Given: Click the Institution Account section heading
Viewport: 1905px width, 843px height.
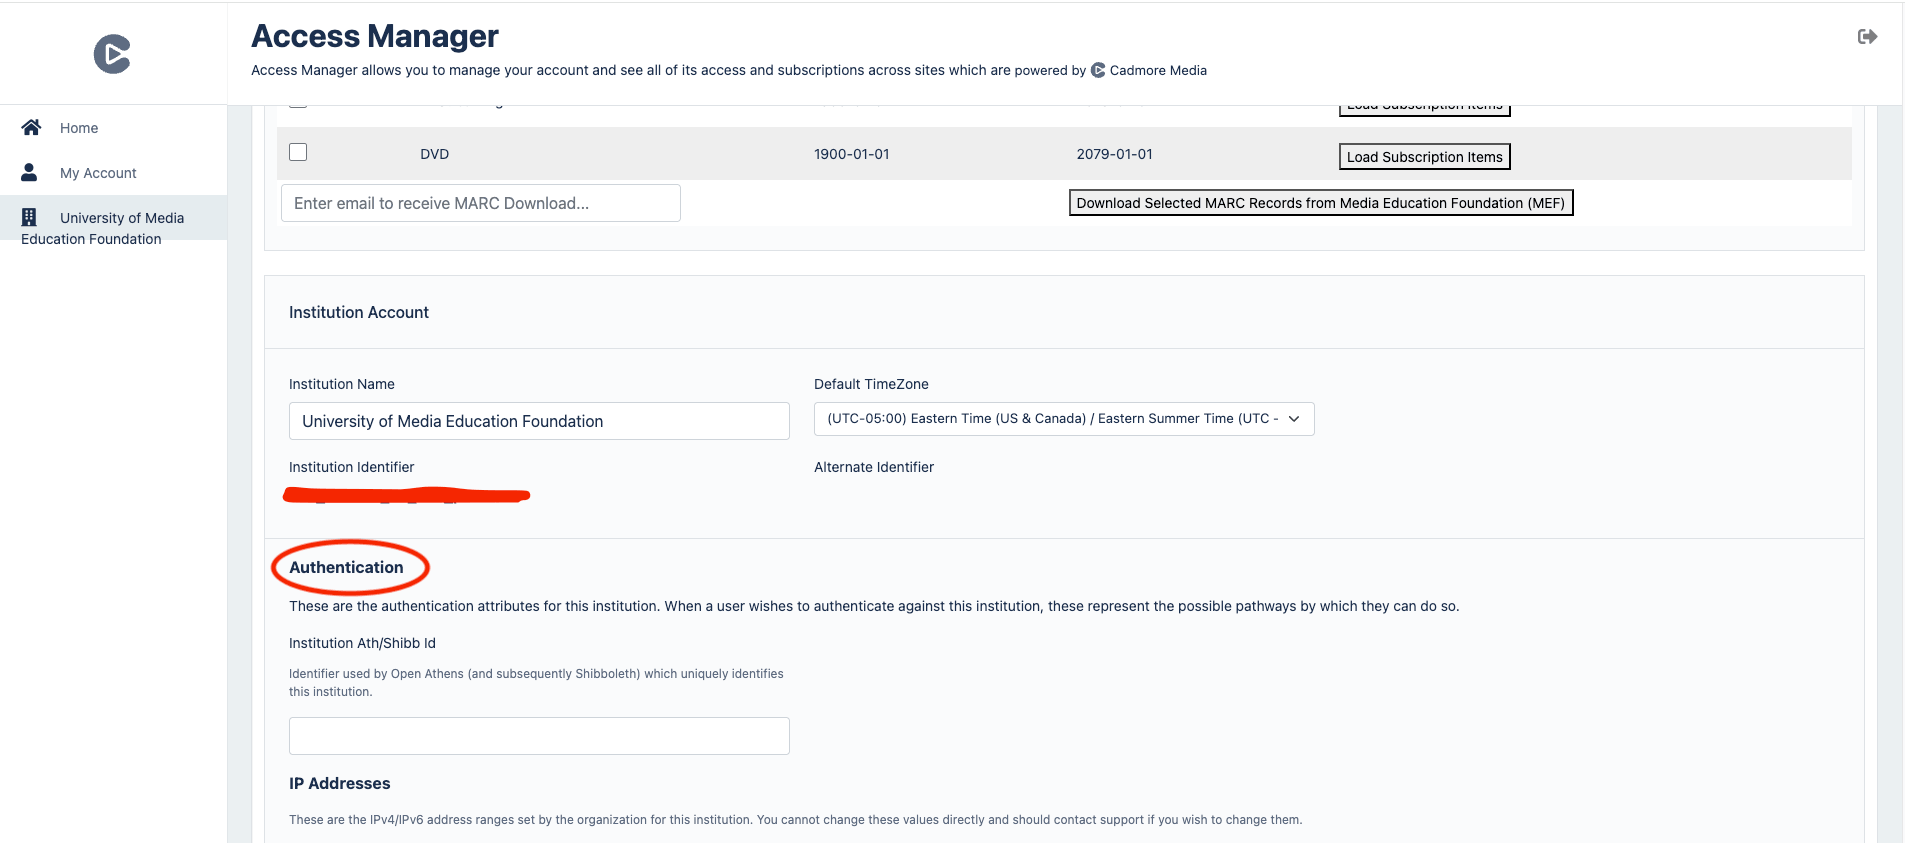Looking at the screenshot, I should pyautogui.click(x=359, y=312).
